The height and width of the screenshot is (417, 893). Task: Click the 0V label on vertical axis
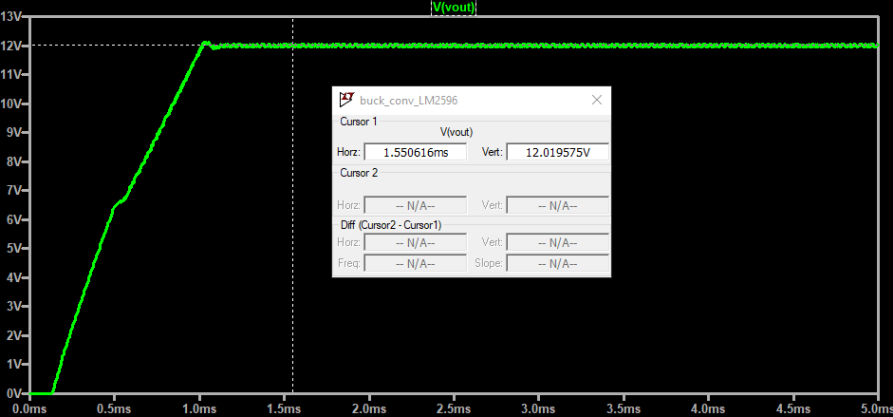[x=14, y=393]
